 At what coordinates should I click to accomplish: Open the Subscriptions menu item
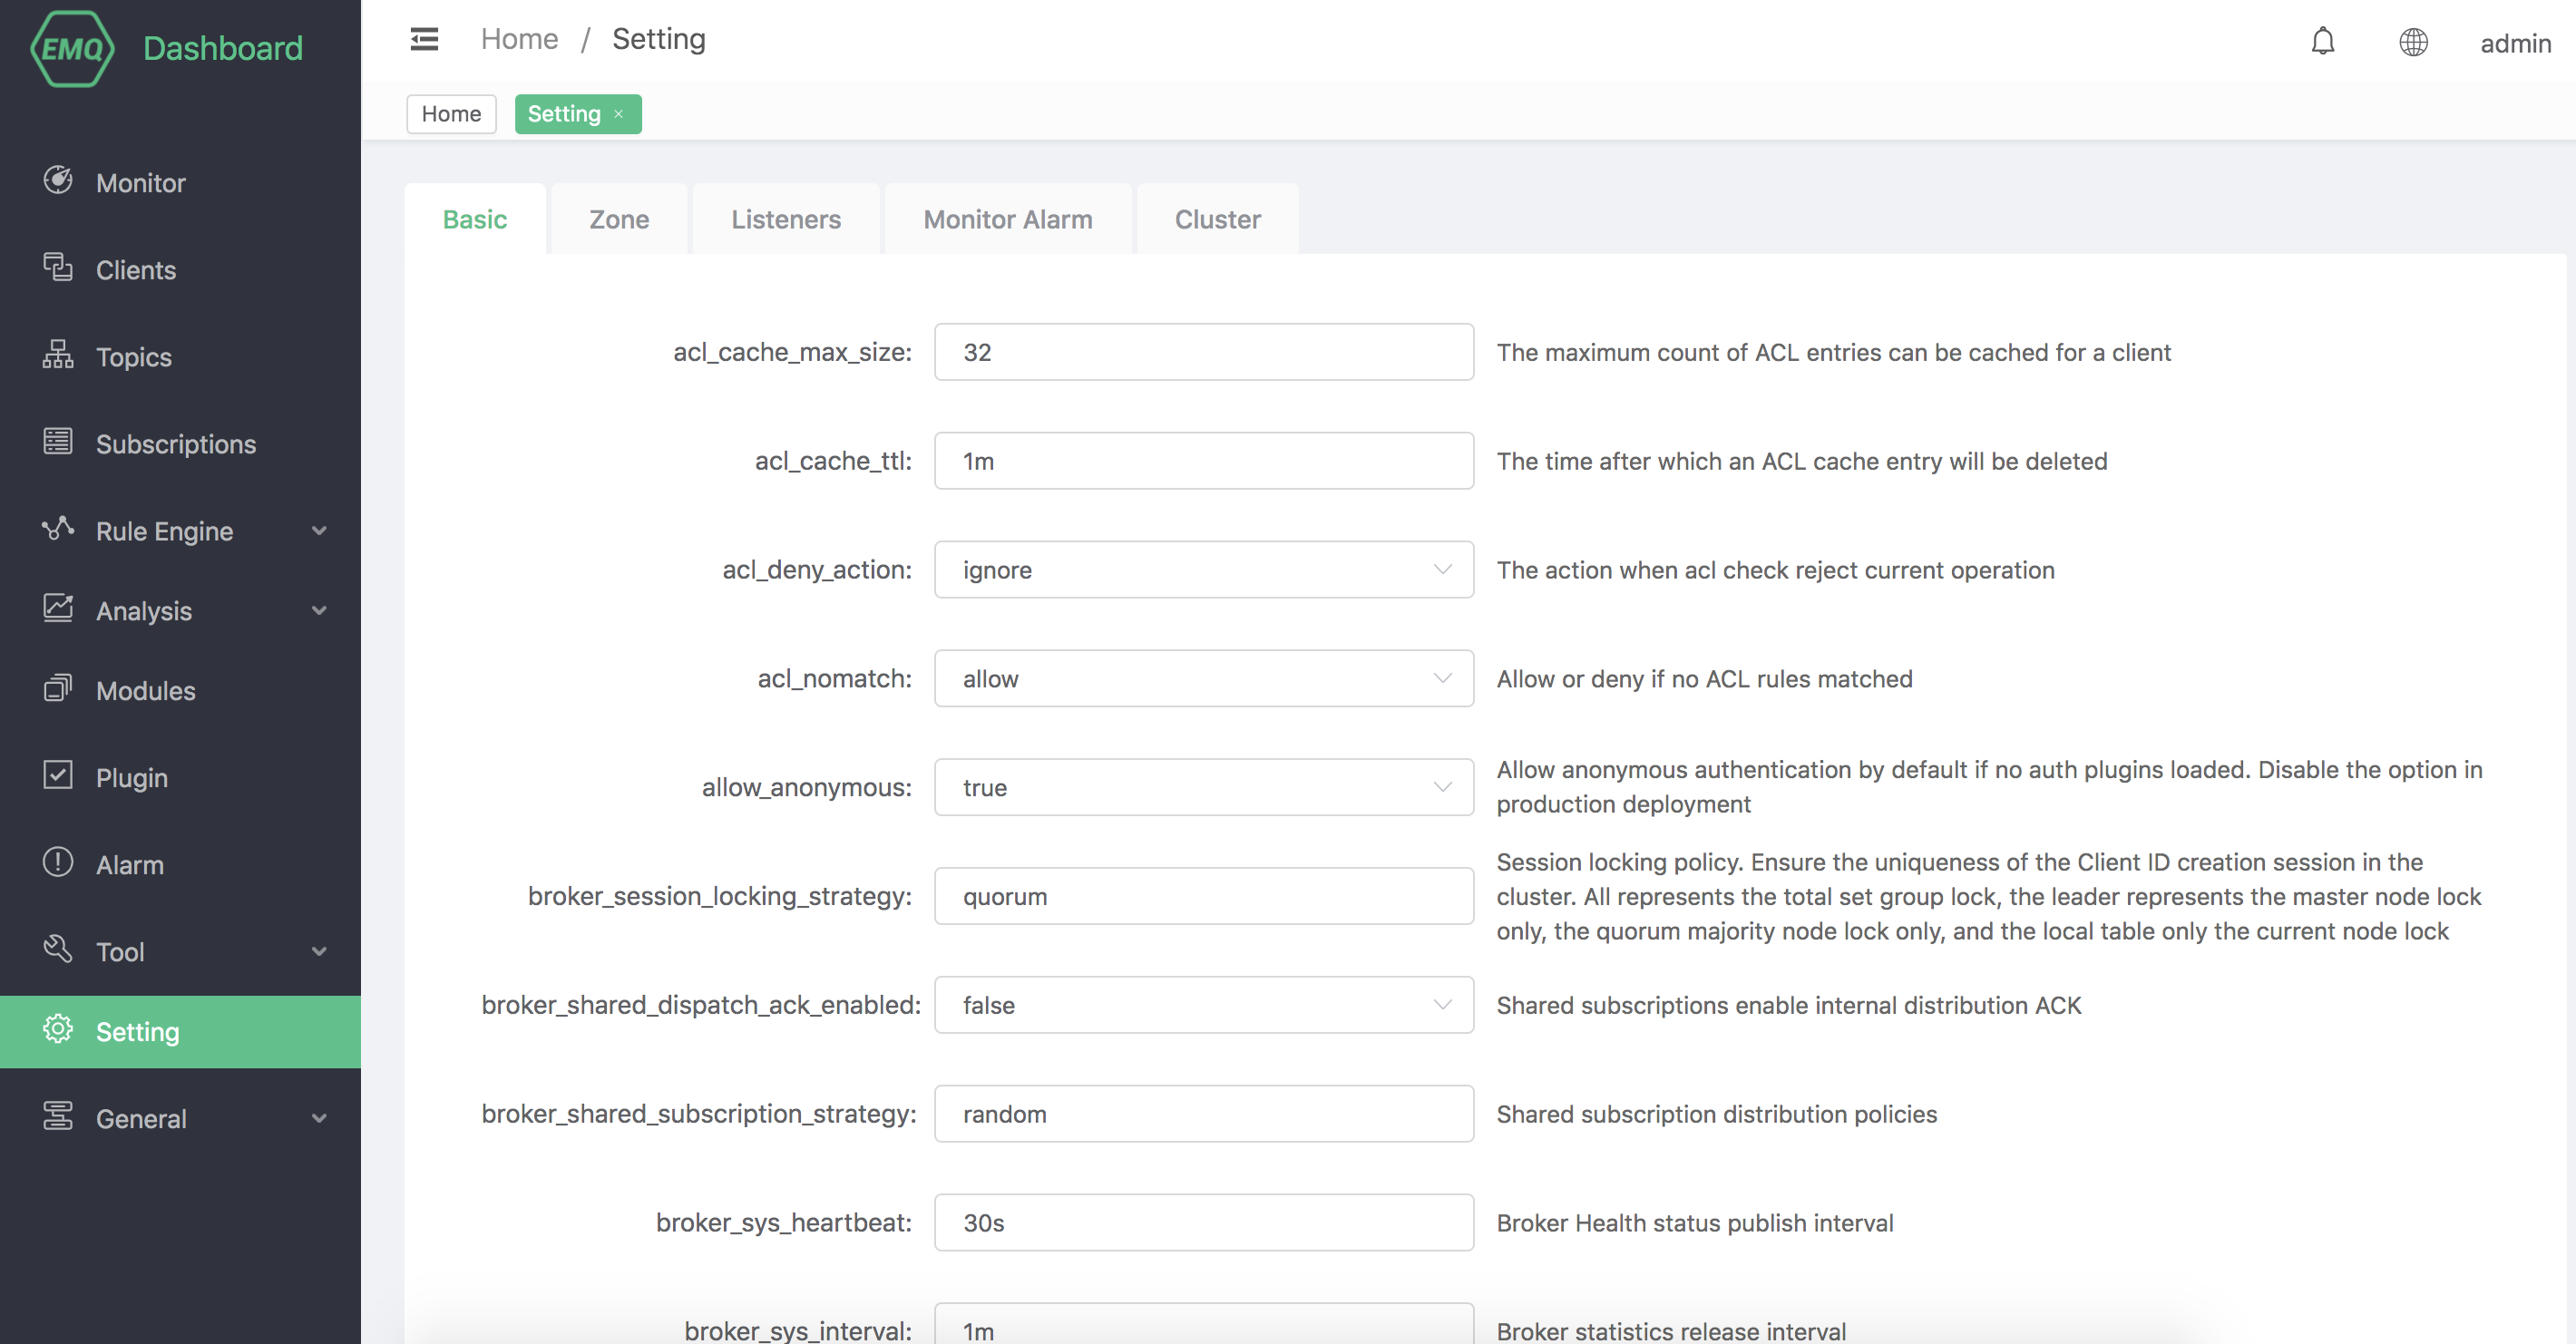(180, 444)
